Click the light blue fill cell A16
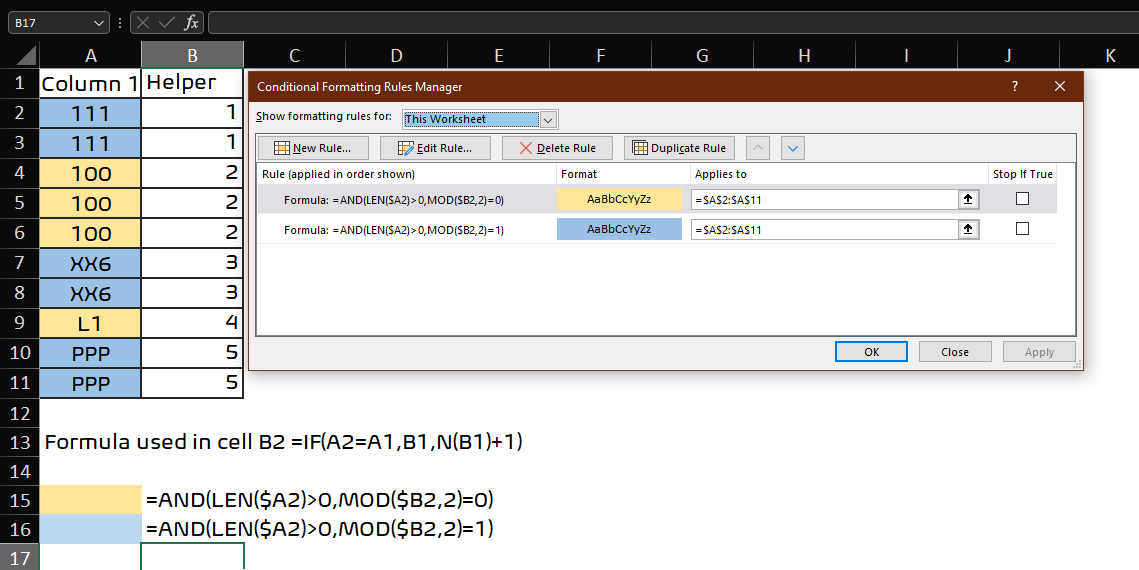 pos(90,529)
